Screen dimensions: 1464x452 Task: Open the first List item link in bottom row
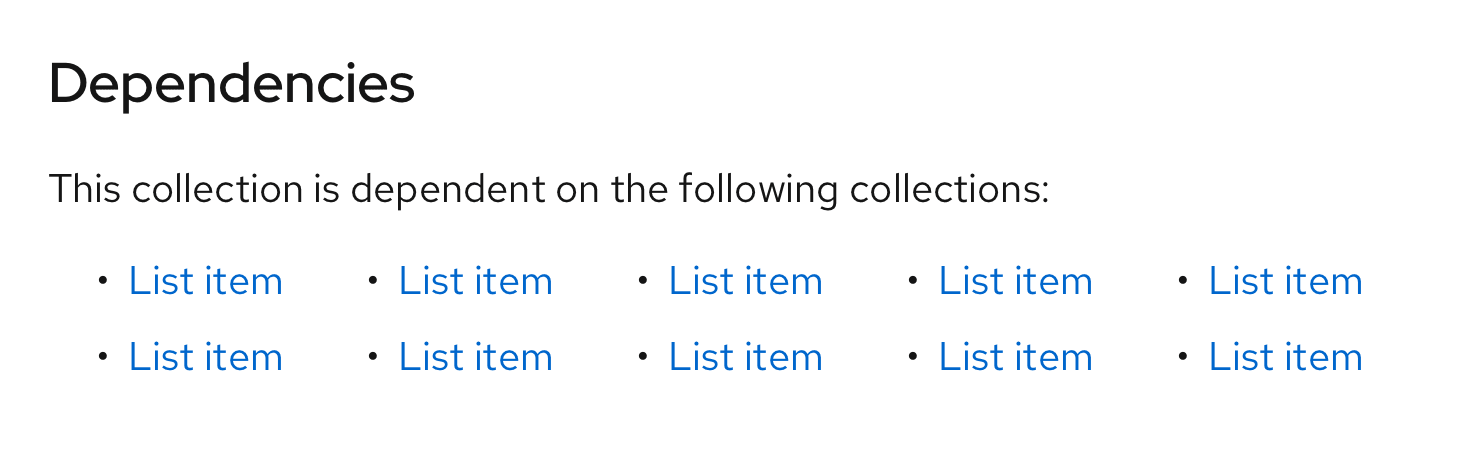coord(205,357)
